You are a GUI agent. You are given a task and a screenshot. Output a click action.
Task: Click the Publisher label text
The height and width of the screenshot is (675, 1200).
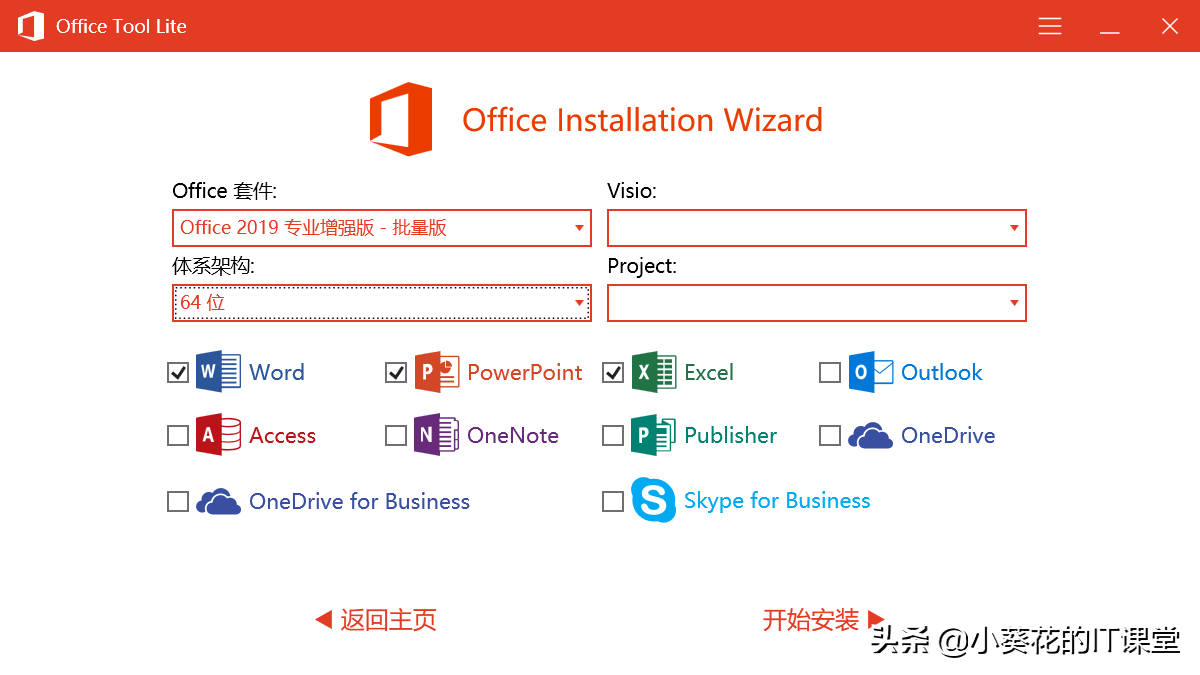[731, 436]
